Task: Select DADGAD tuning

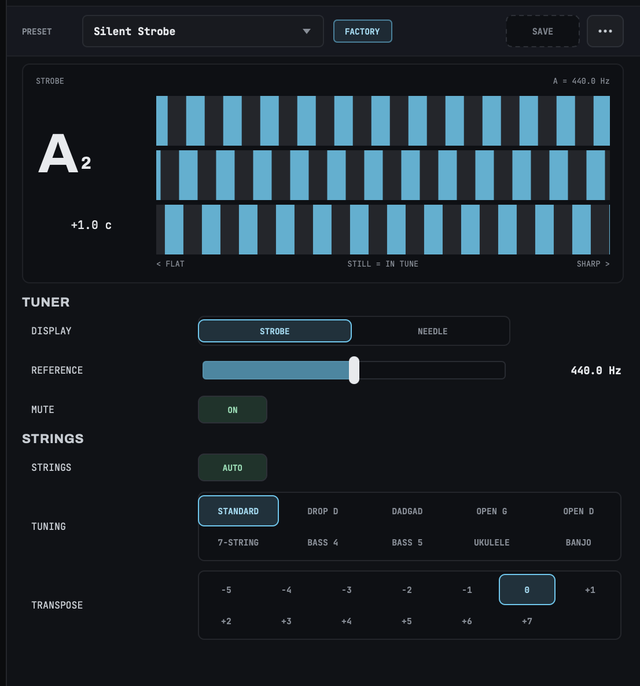Action: point(407,511)
